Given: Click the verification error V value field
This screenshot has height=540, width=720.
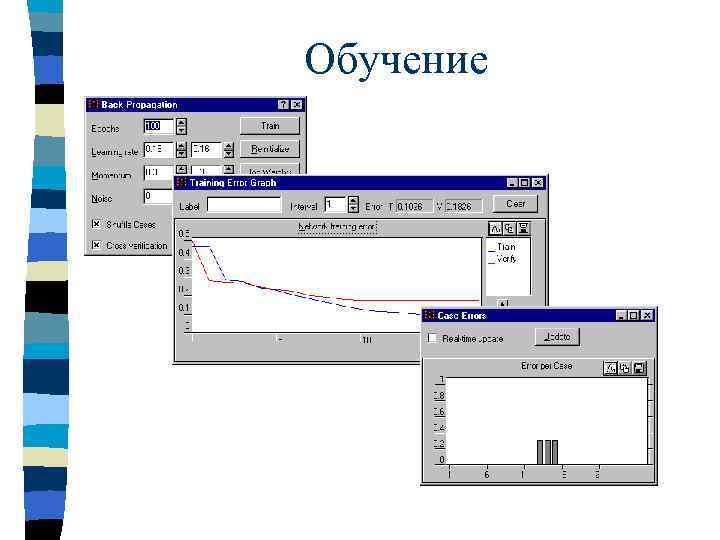Looking at the screenshot, I should 463,206.
